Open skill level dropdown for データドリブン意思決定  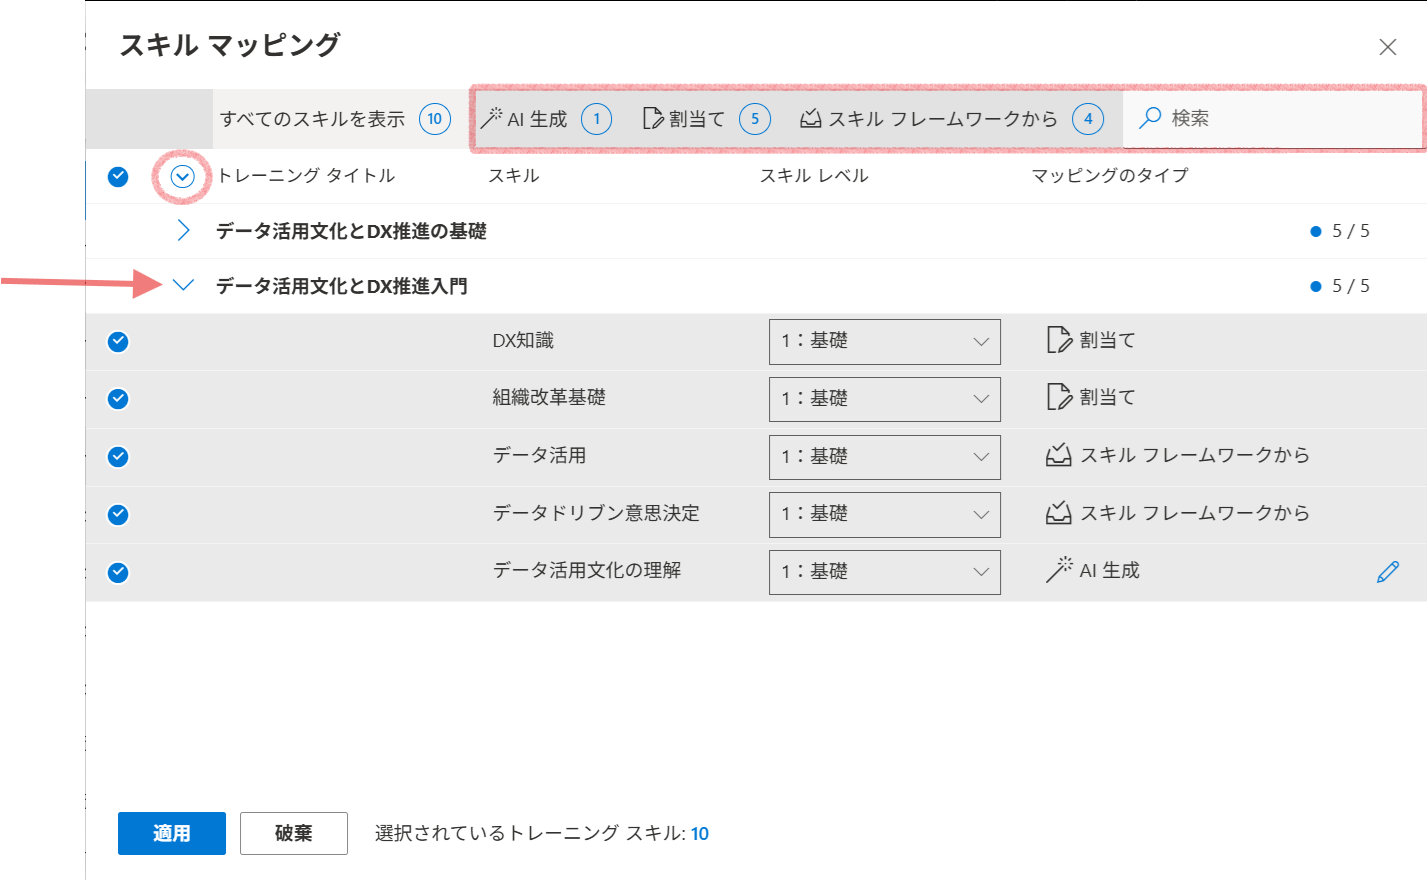click(885, 514)
